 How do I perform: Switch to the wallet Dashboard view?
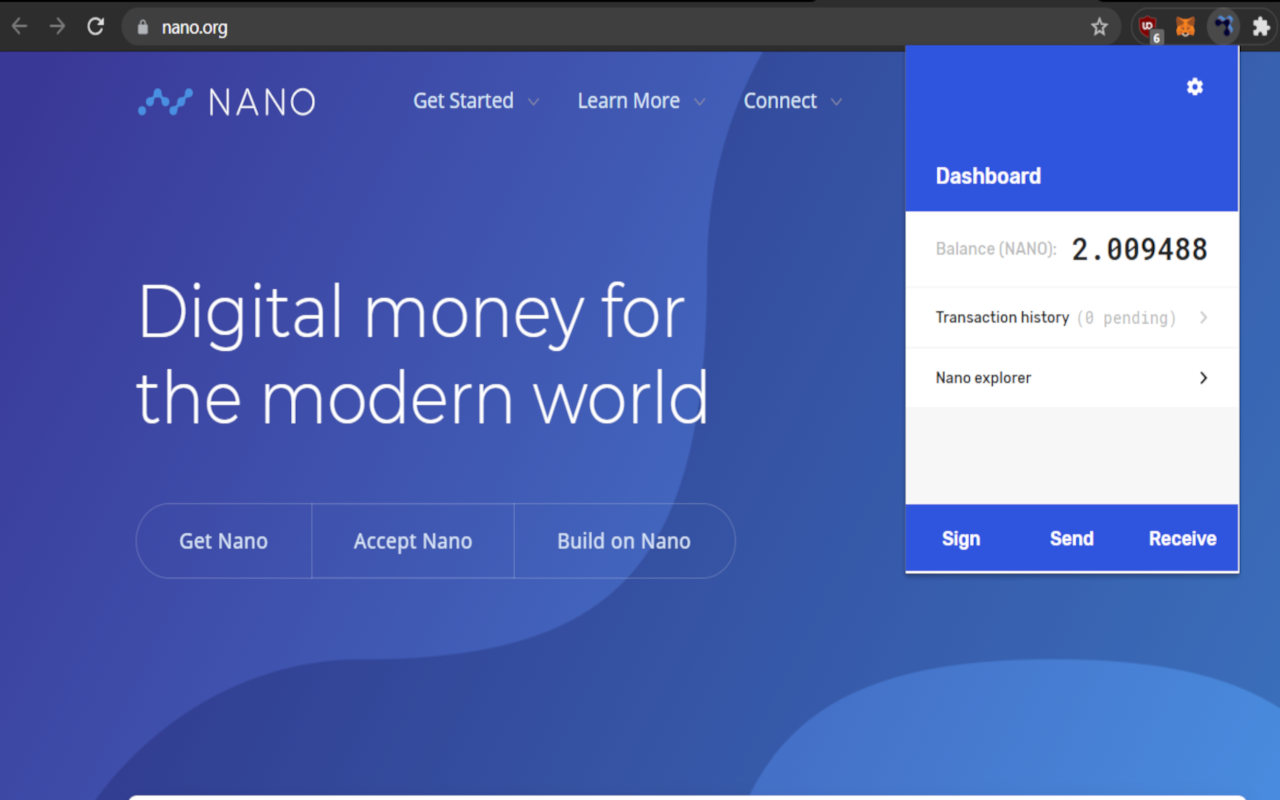[988, 175]
